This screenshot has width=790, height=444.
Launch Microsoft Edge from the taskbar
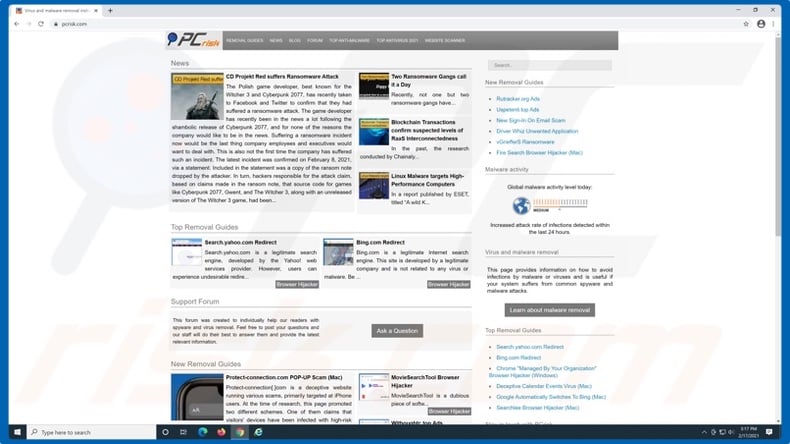pos(203,432)
